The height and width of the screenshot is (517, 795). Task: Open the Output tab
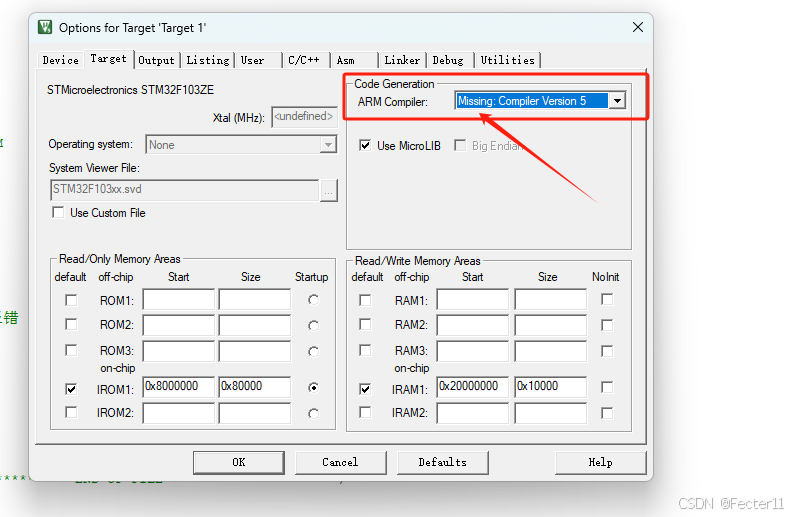coord(156,60)
